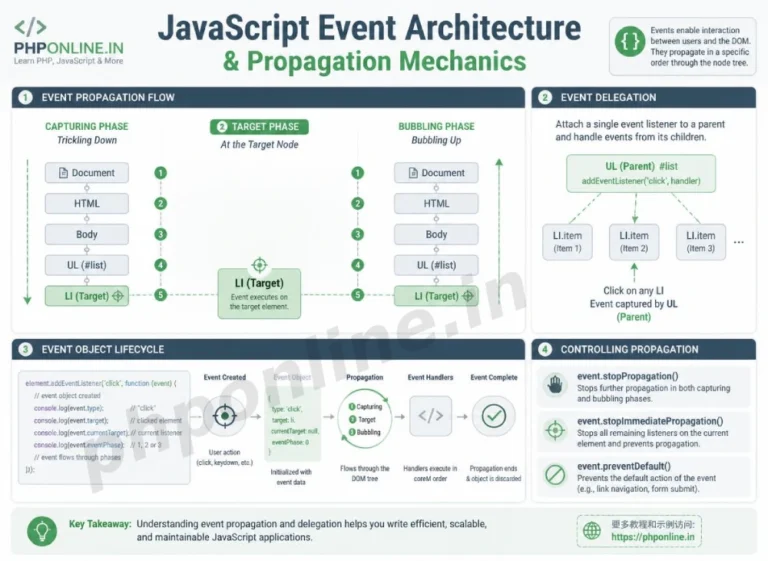Select the Body box in the Bubbling Phase
The width and height of the screenshot is (768, 561).
(x=436, y=234)
